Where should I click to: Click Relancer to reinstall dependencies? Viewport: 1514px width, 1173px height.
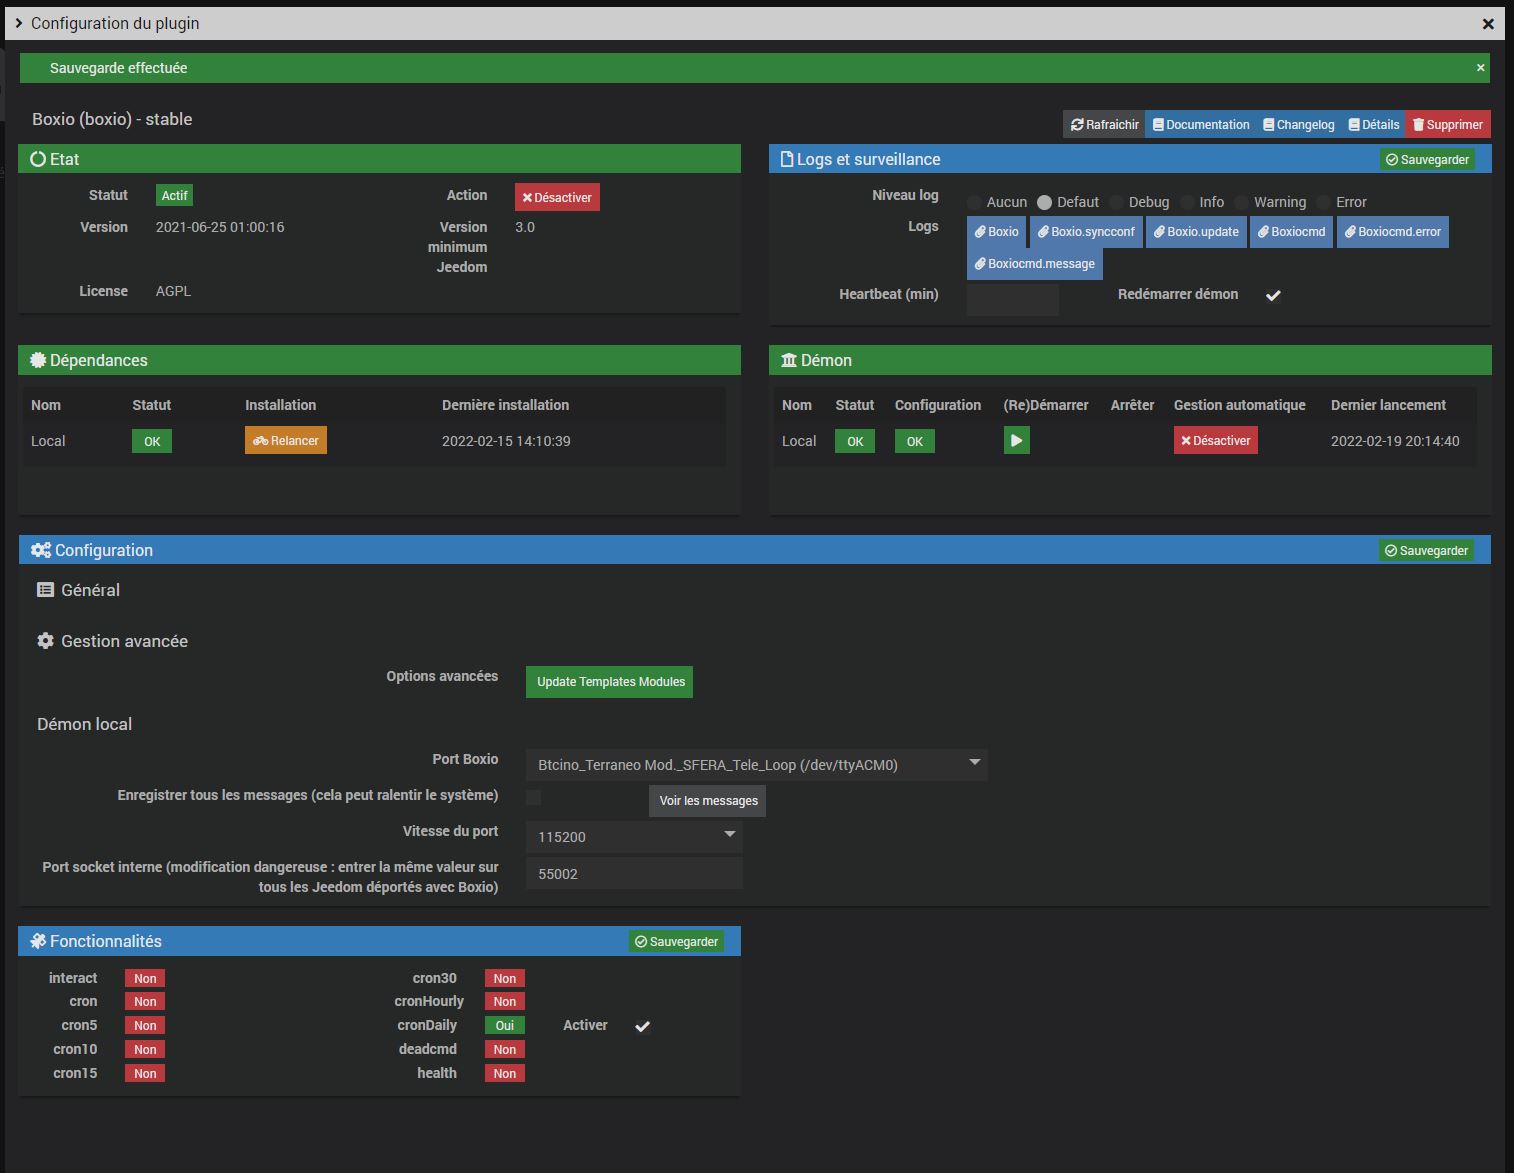click(286, 441)
